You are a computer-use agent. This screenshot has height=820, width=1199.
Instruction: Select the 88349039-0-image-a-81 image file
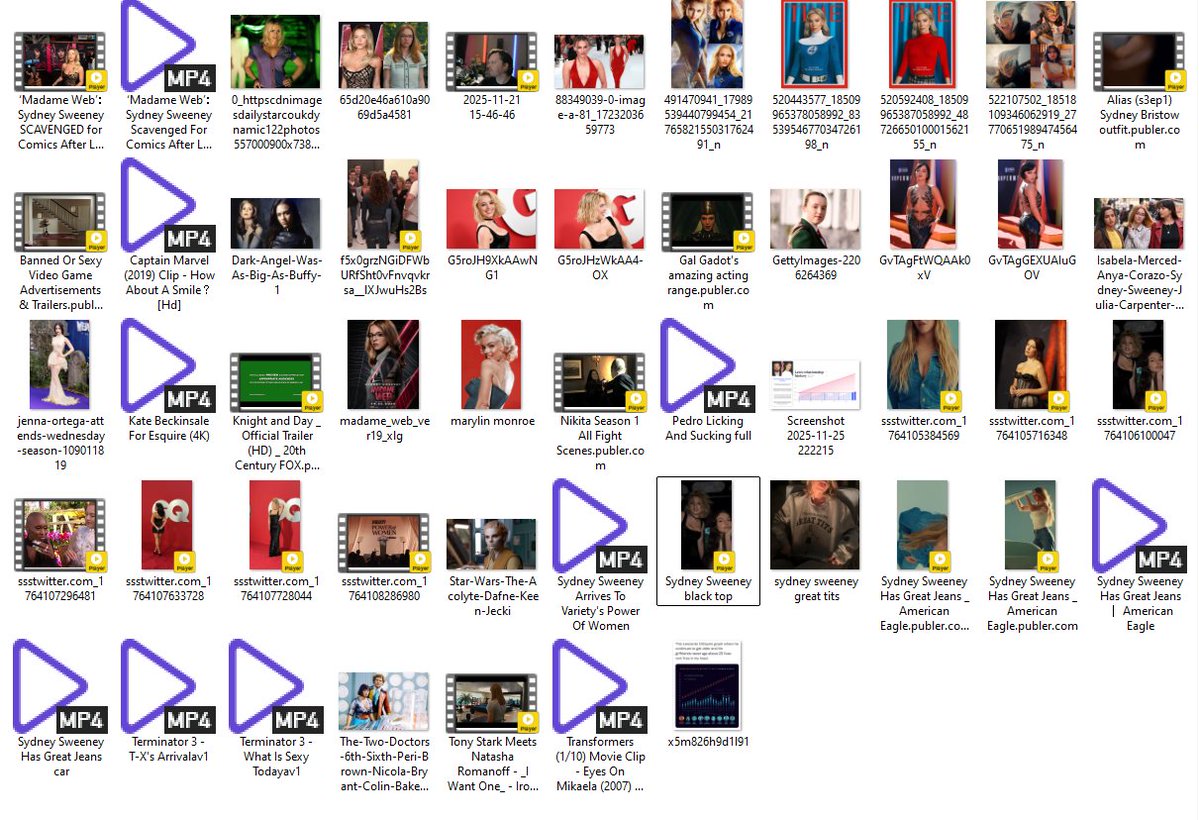[x=600, y=62]
